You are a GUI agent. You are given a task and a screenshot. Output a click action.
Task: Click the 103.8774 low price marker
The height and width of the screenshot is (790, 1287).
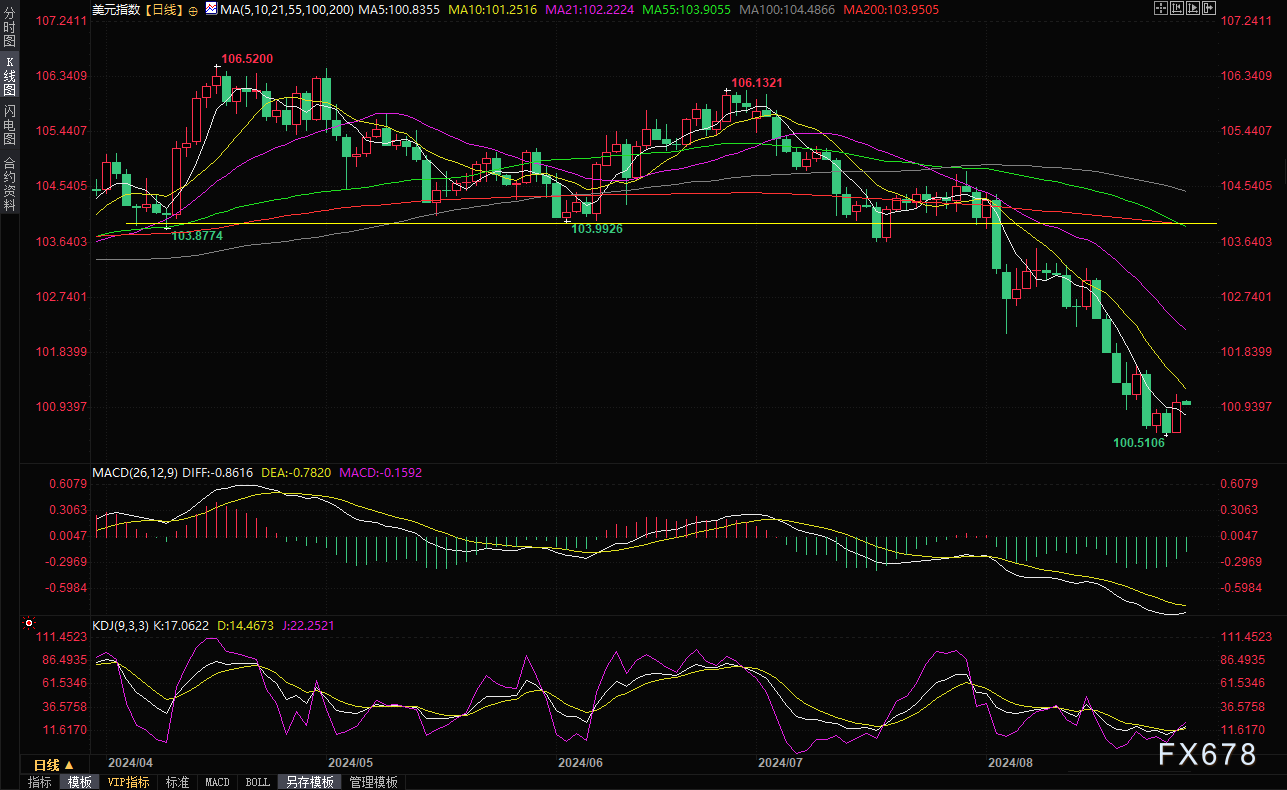(196, 235)
